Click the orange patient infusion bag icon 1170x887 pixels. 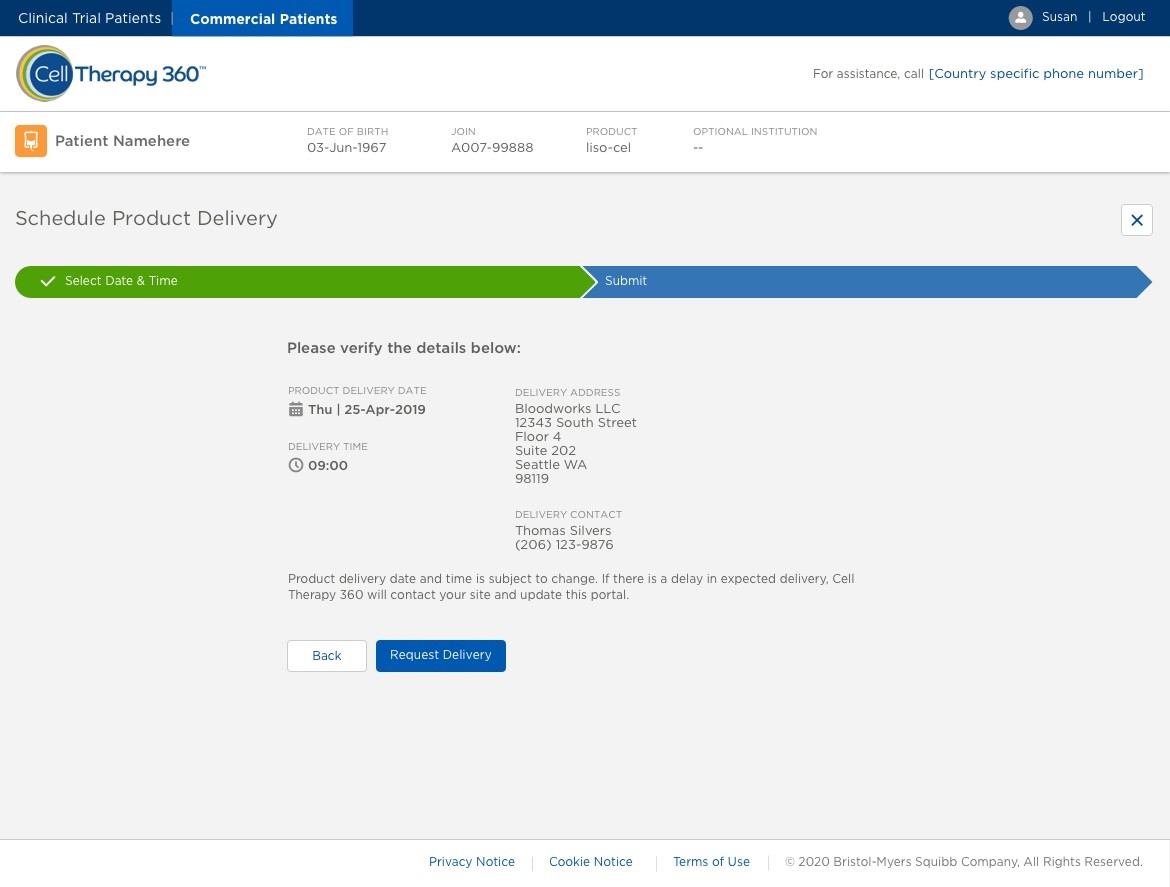(31, 141)
